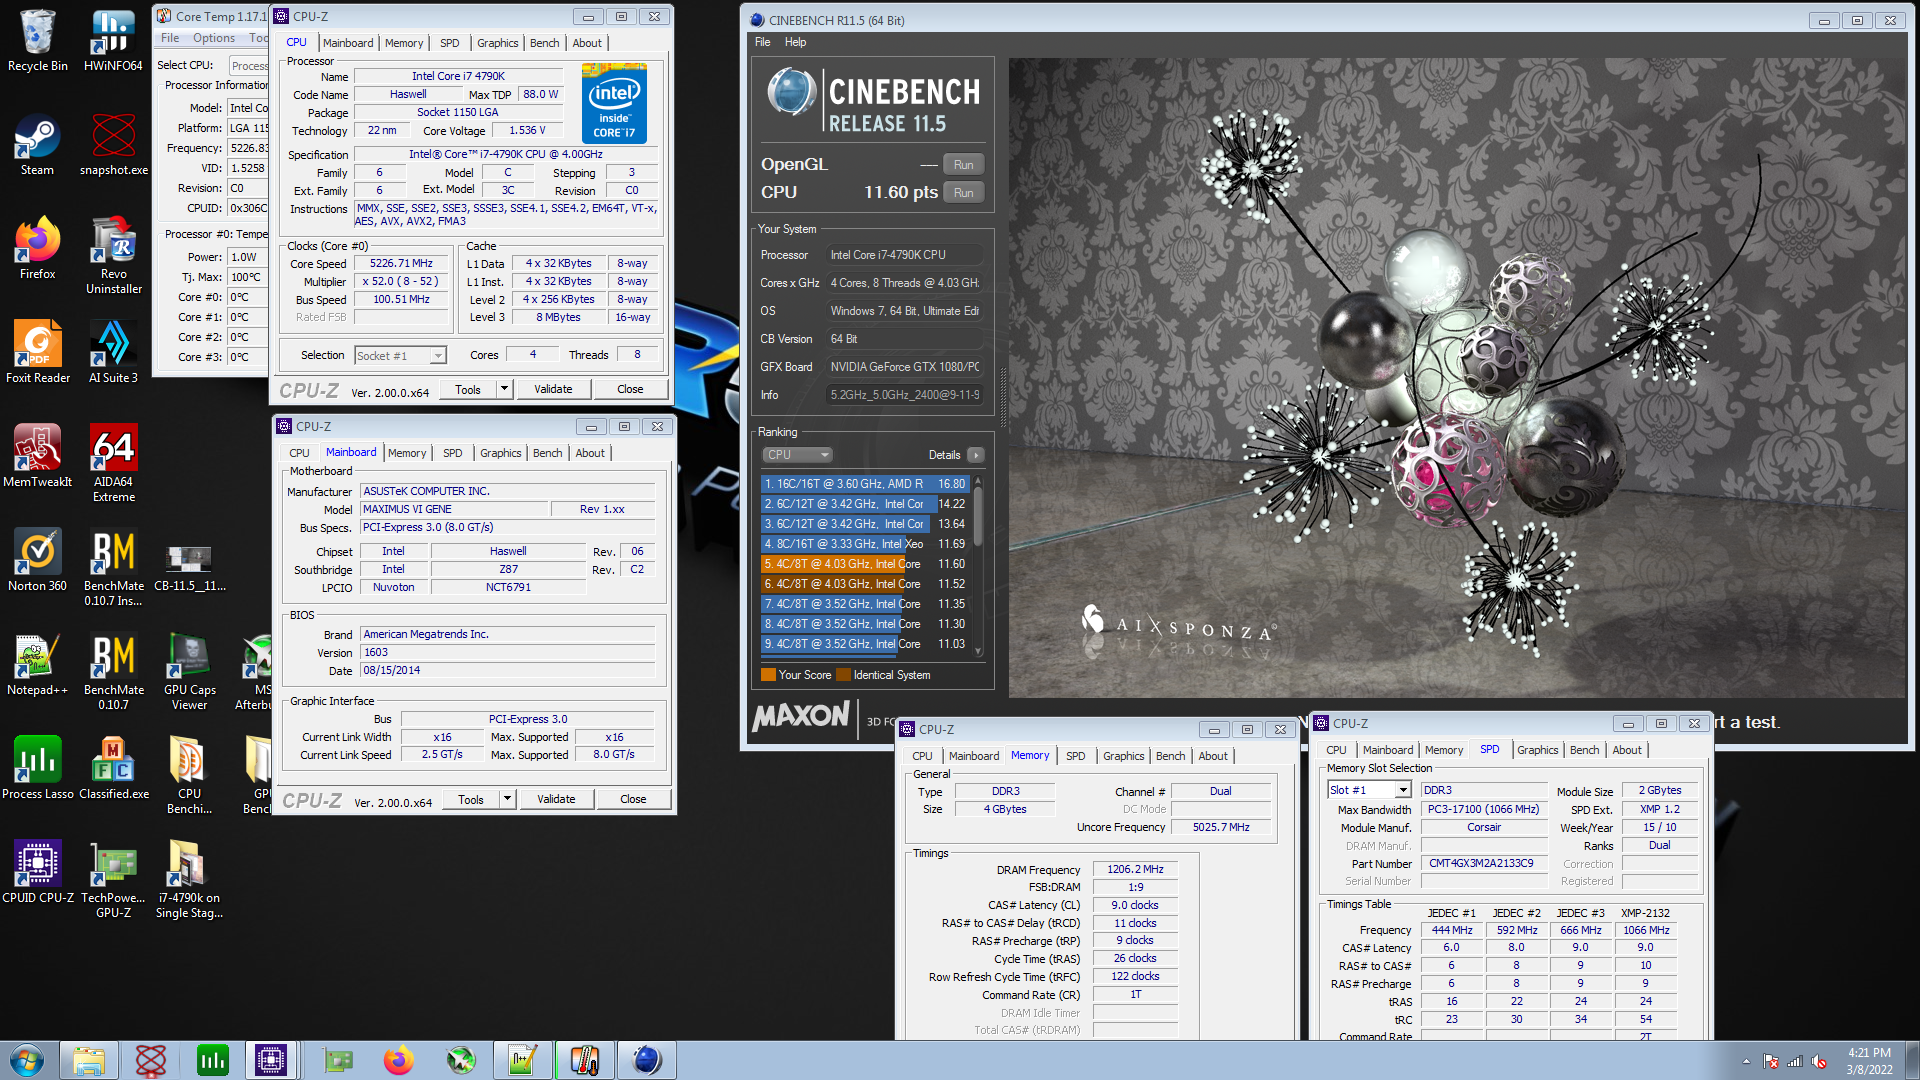Expand the Tools dropdown arrow in CPU-Z Mainboard window

[507, 799]
